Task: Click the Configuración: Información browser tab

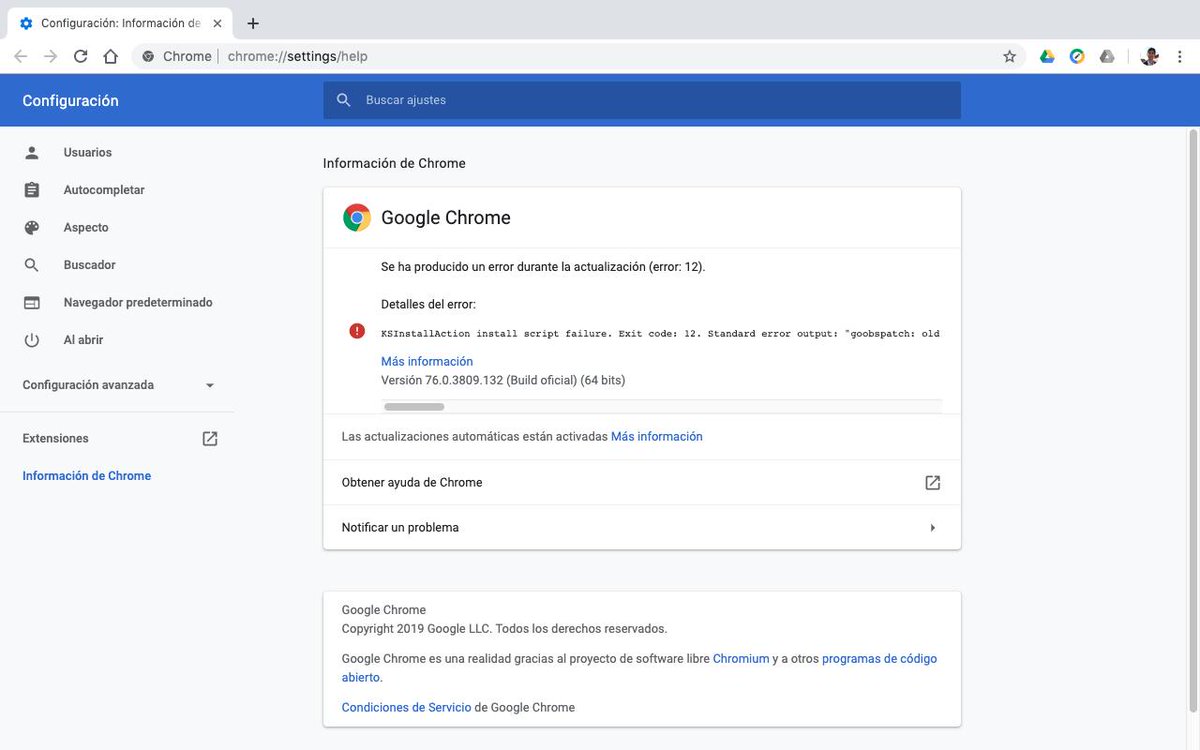Action: [120, 23]
